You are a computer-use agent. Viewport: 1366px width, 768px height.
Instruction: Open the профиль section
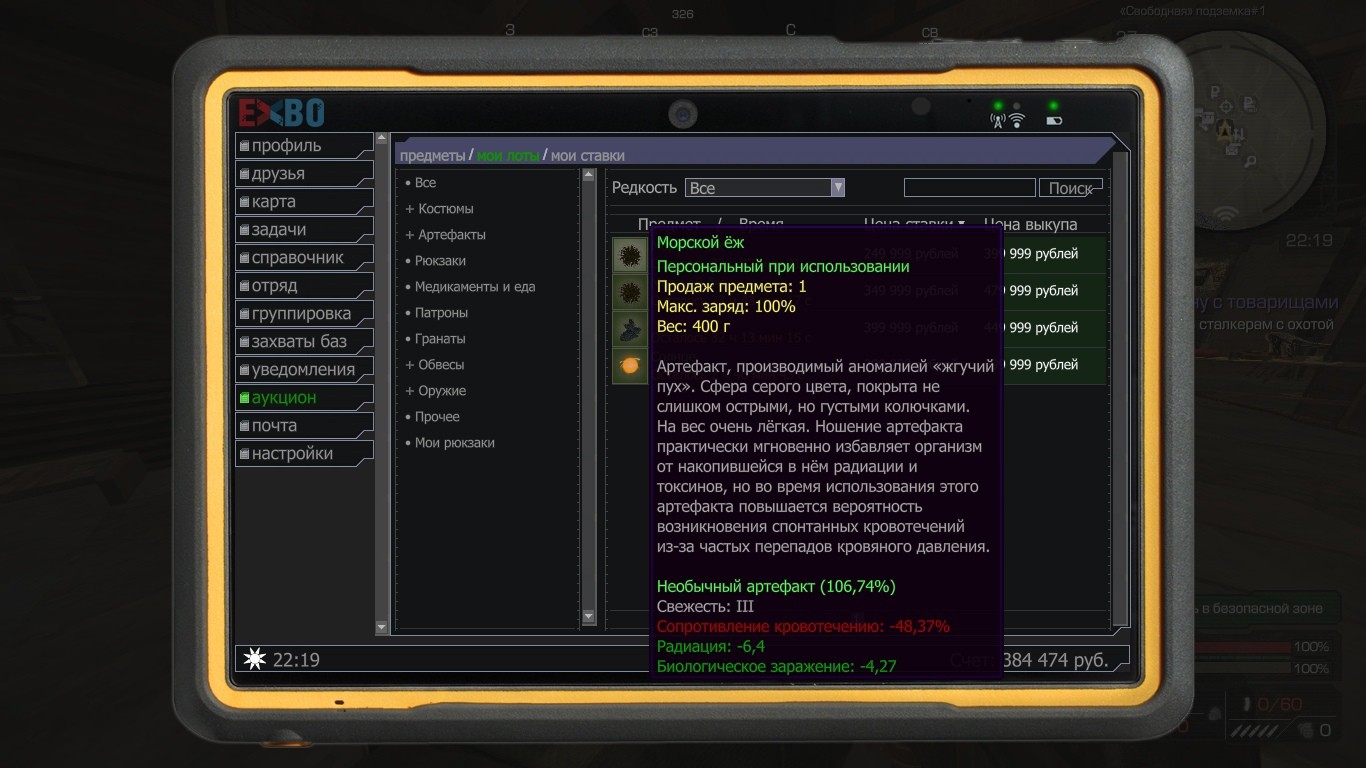coord(304,146)
